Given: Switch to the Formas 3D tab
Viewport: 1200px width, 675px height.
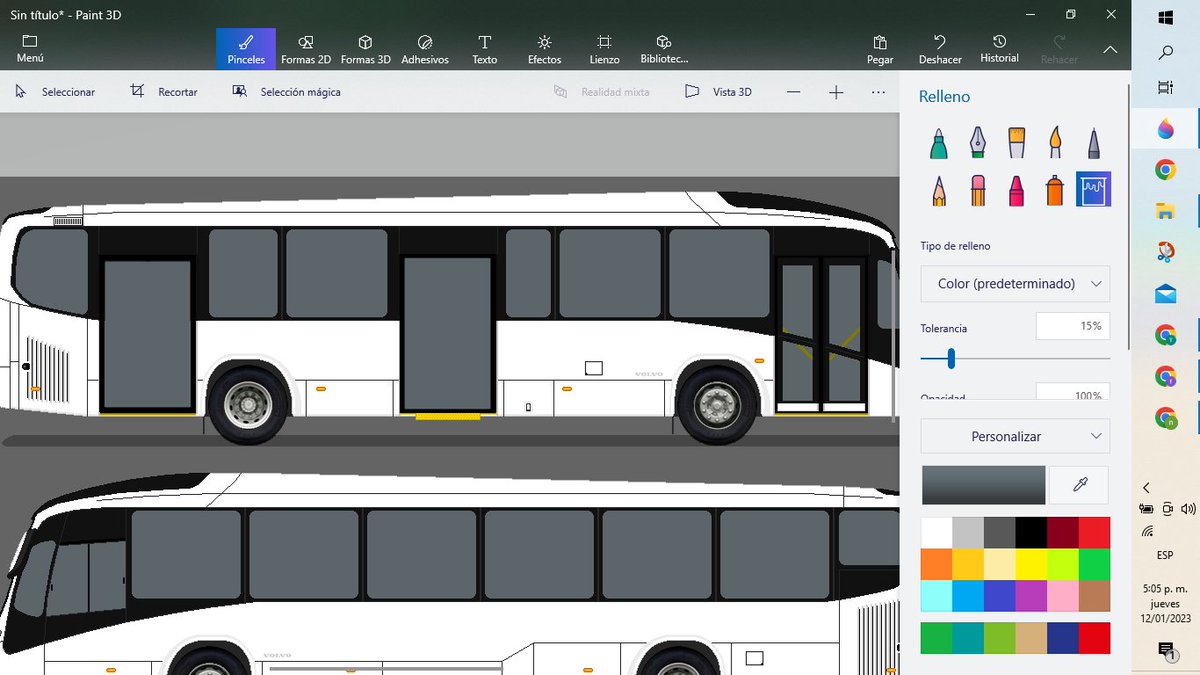Looking at the screenshot, I should [x=365, y=49].
